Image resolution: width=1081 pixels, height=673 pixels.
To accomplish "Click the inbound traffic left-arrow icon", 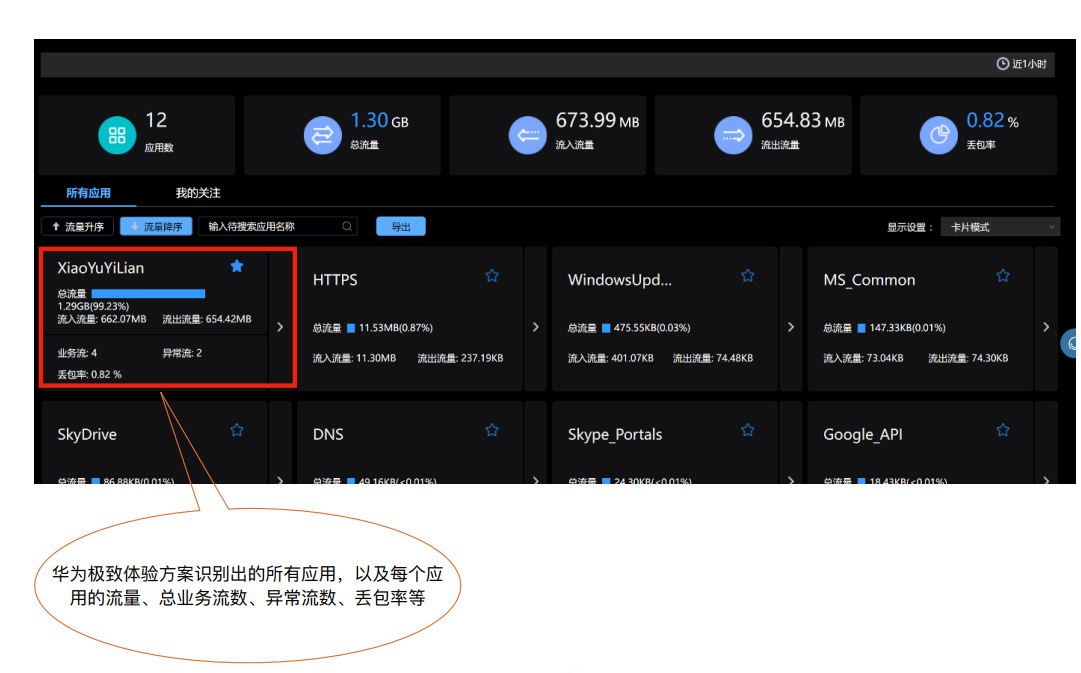I will click(x=527, y=135).
